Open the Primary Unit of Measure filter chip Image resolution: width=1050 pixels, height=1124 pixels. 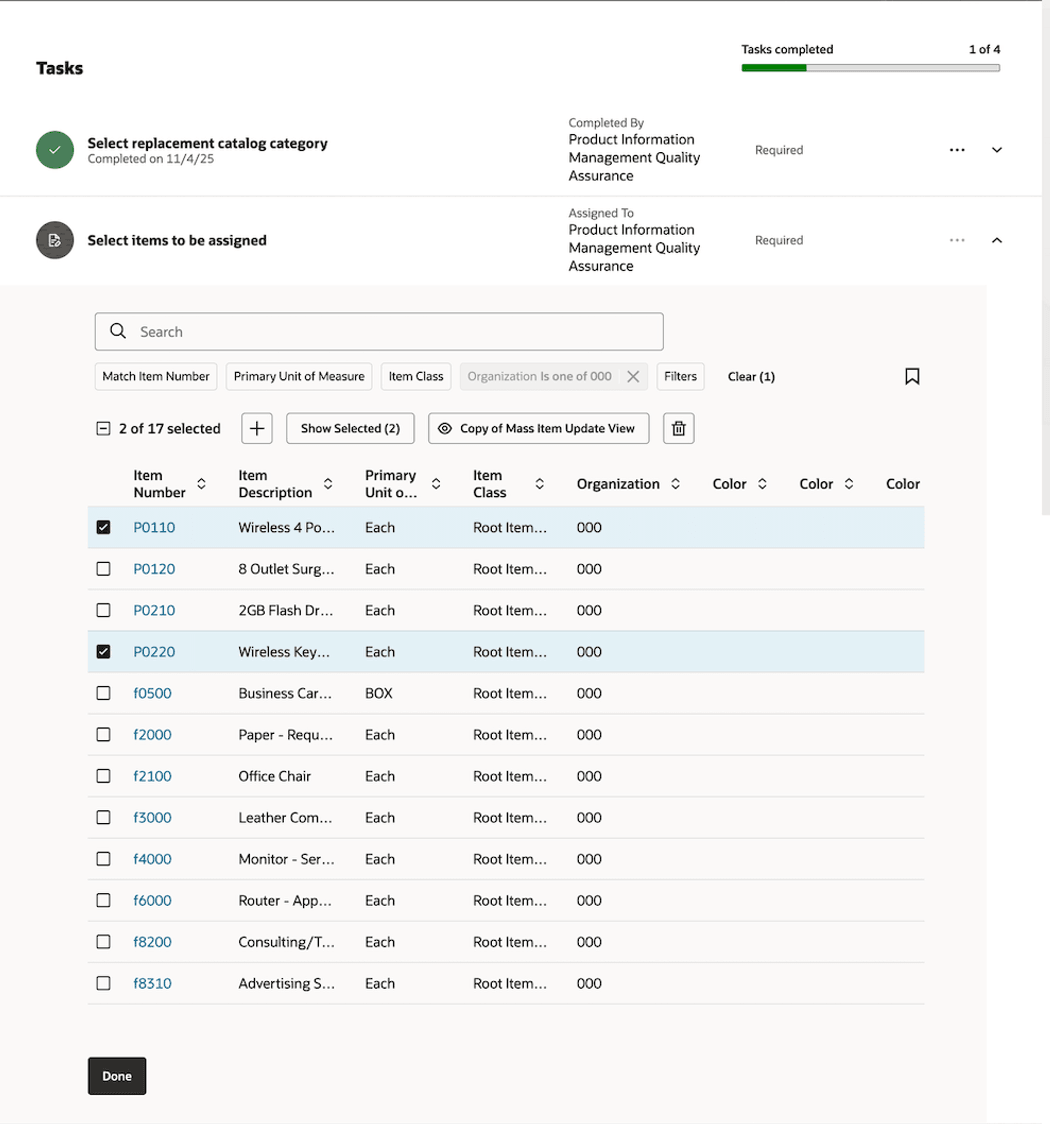(299, 376)
